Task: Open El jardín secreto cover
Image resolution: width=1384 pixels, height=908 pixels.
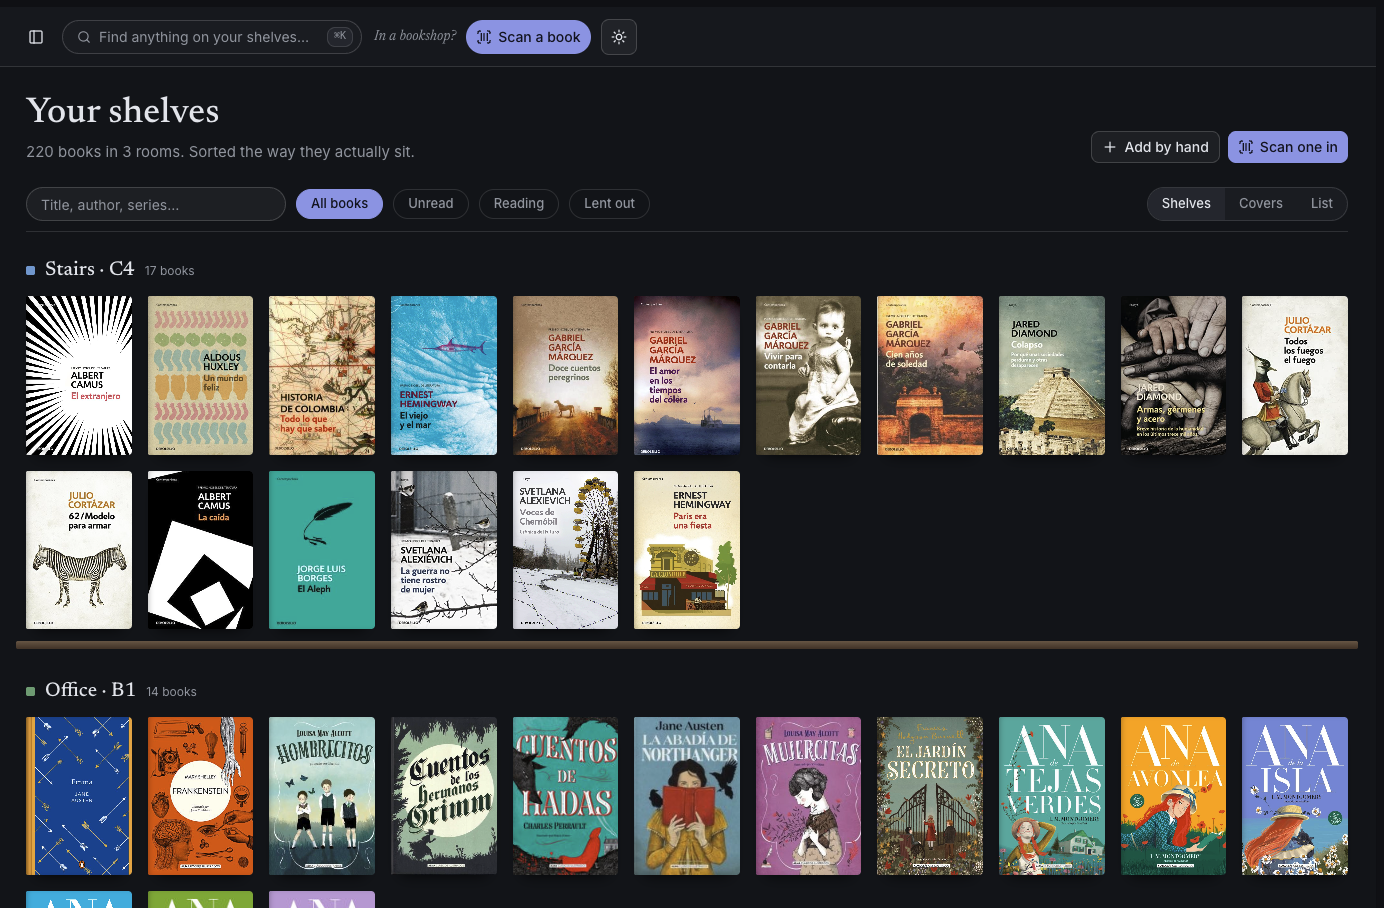Action: (x=930, y=796)
